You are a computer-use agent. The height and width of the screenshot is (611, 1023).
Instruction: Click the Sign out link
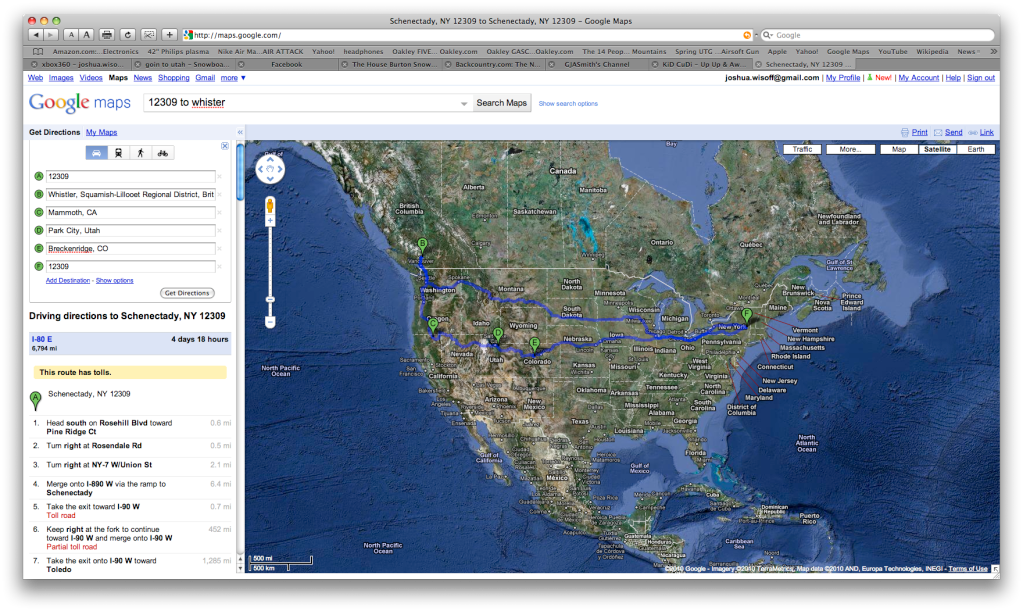[x=981, y=78]
